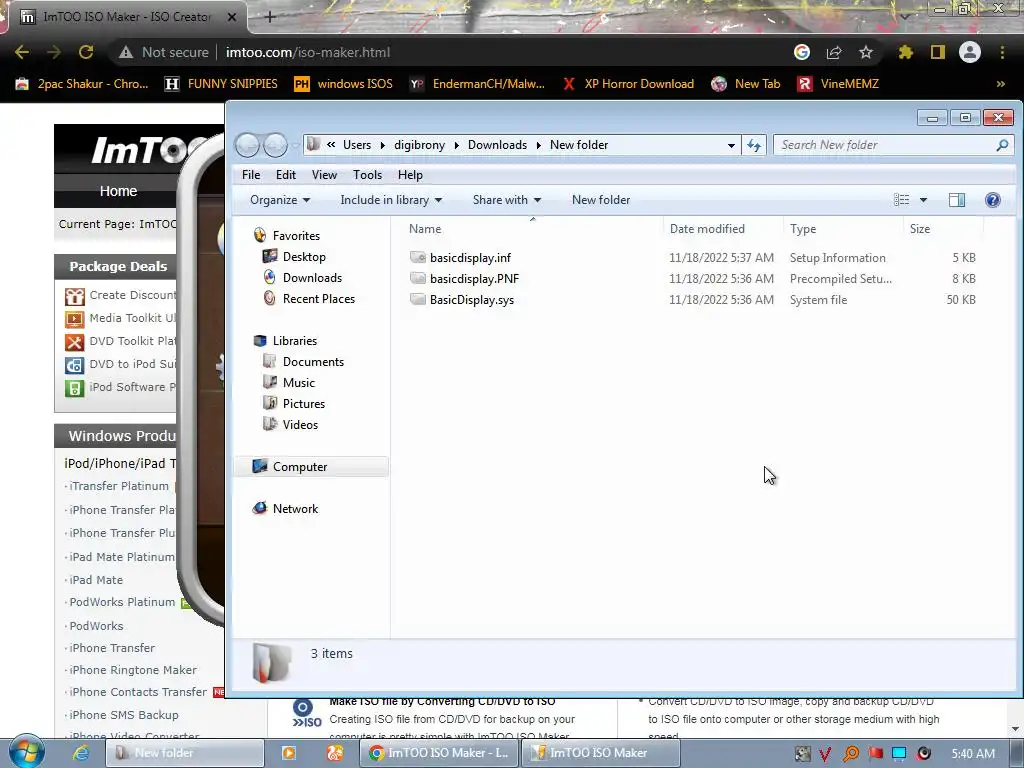
Task: Click the Explorer Forward navigation button
Action: click(275, 145)
